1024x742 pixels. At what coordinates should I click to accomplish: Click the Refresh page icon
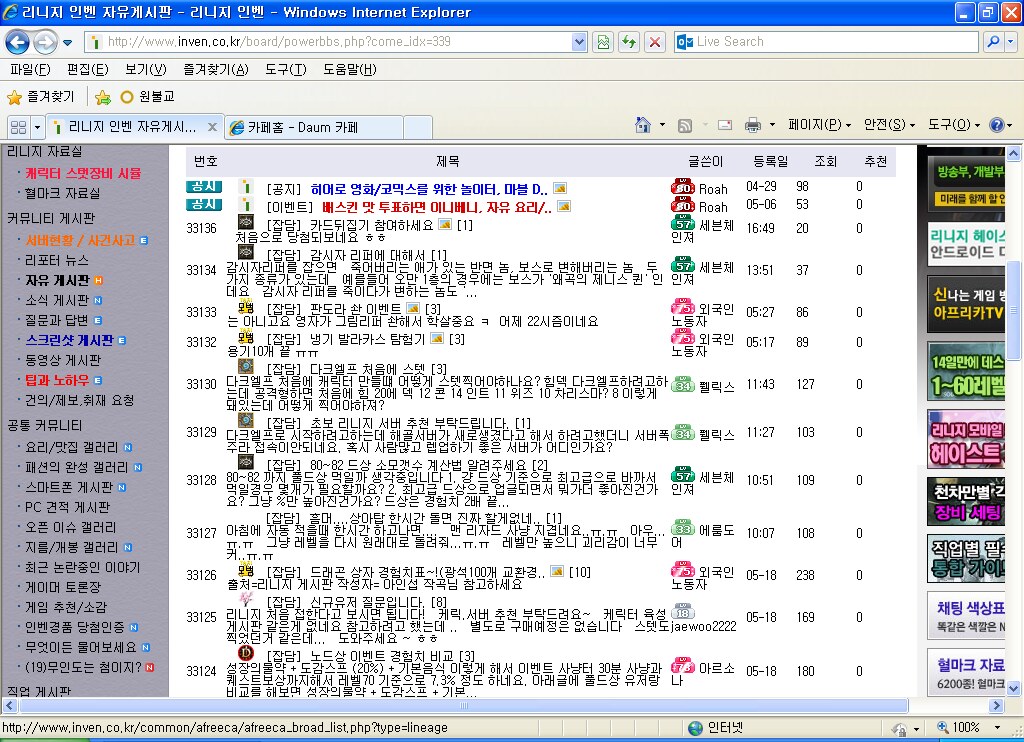point(629,42)
